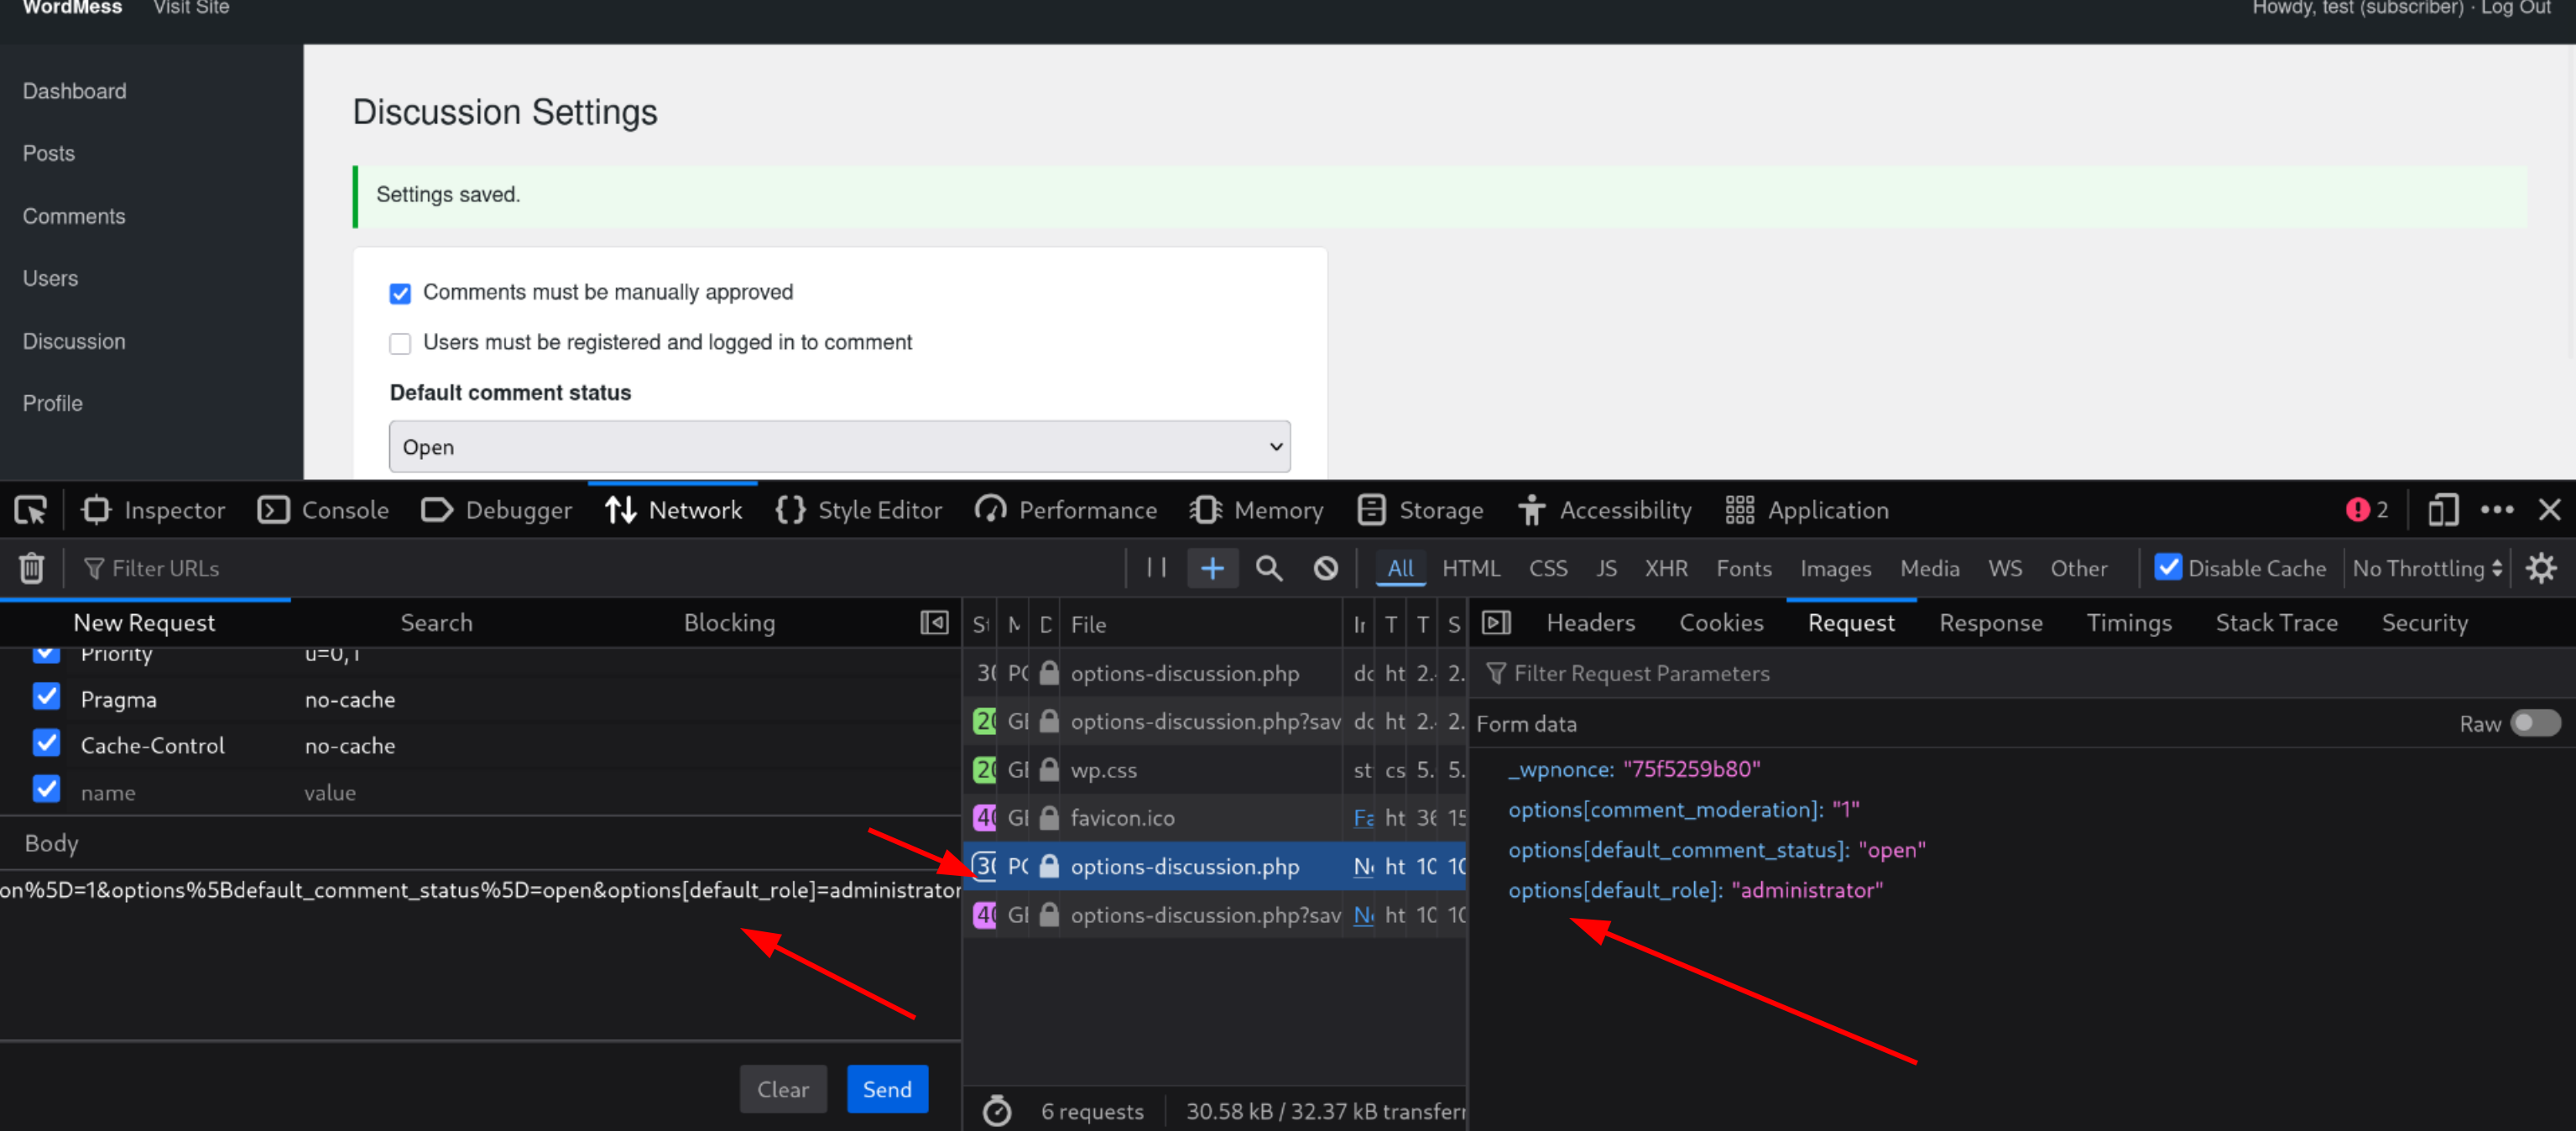Open request blocking icon
The height and width of the screenshot is (1131, 2576).
[x=1326, y=568]
